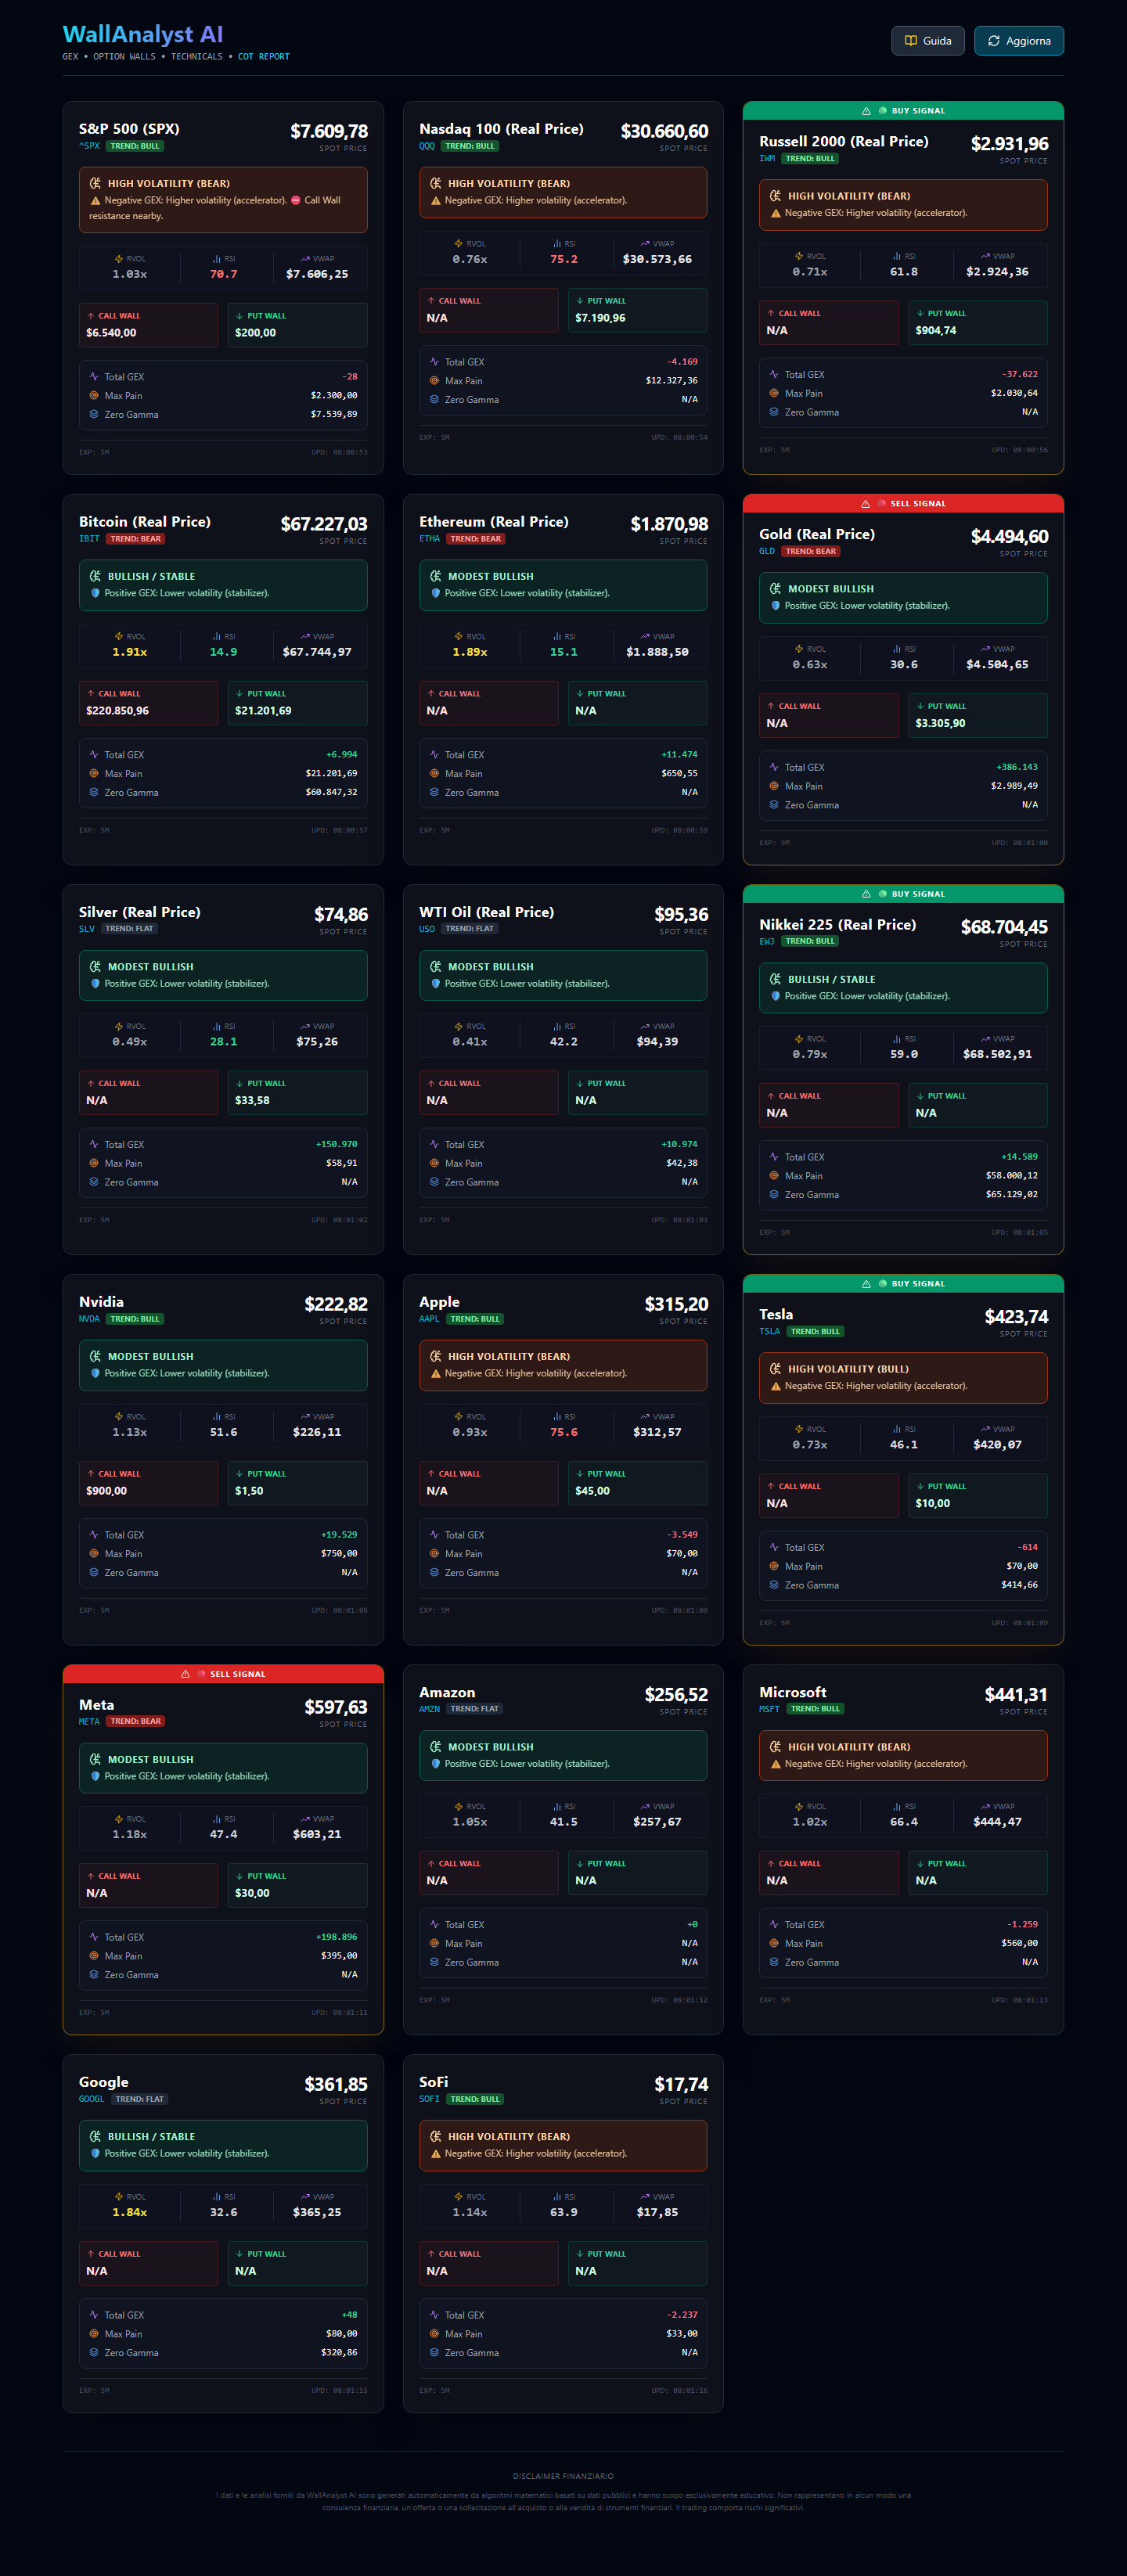This screenshot has height=2576, width=1127.
Task: Click TREND: BULL badge in S&P 500 card
Action: click(x=135, y=146)
